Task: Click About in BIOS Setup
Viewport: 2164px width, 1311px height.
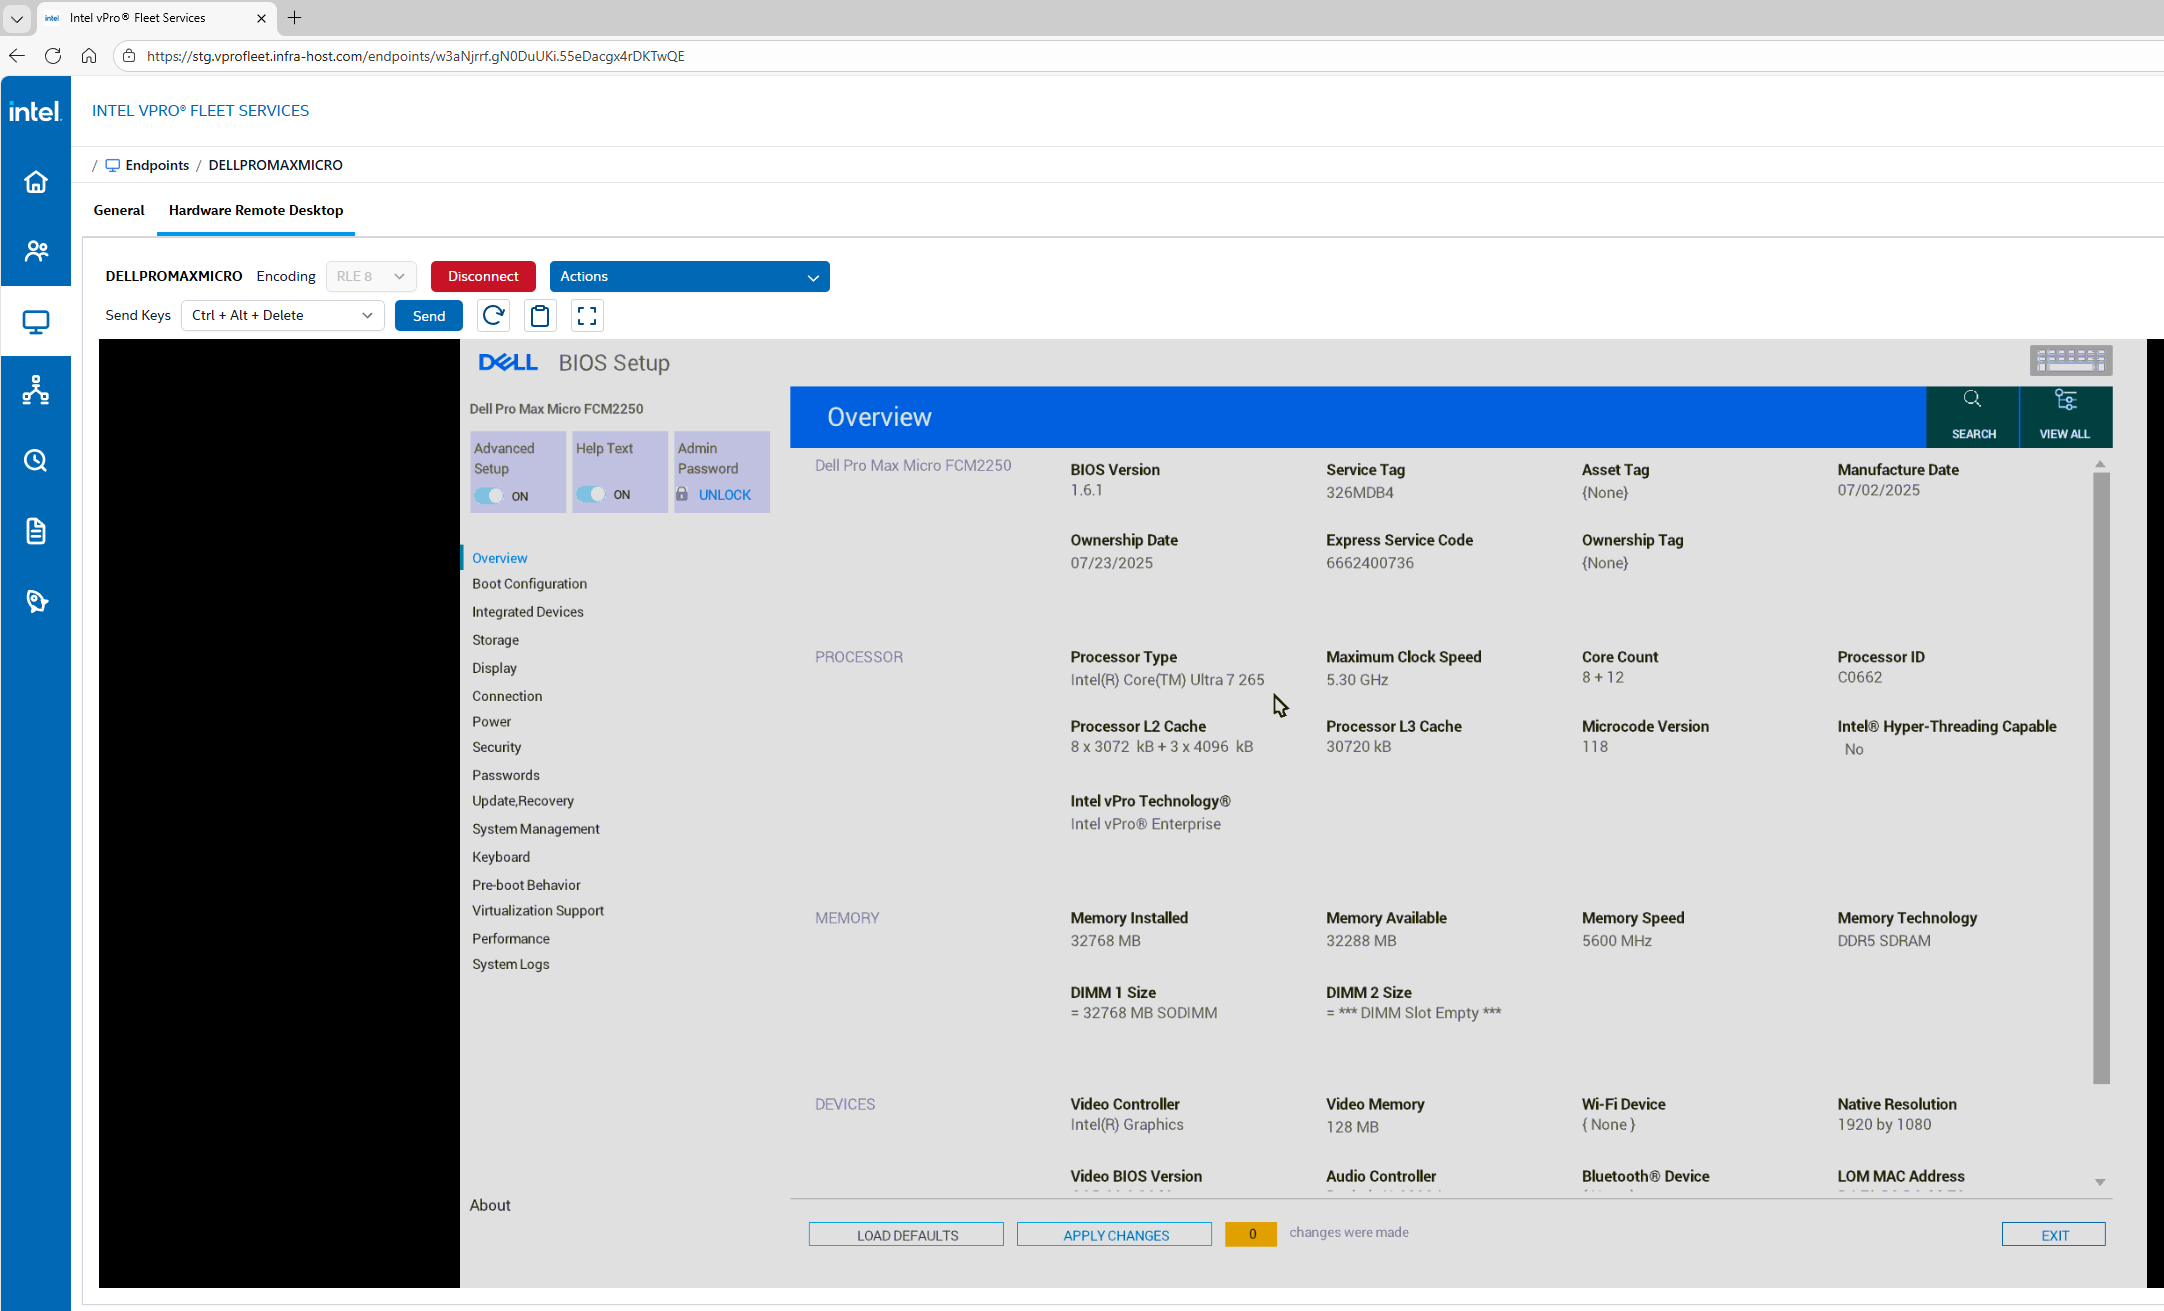Action: [x=490, y=1206]
